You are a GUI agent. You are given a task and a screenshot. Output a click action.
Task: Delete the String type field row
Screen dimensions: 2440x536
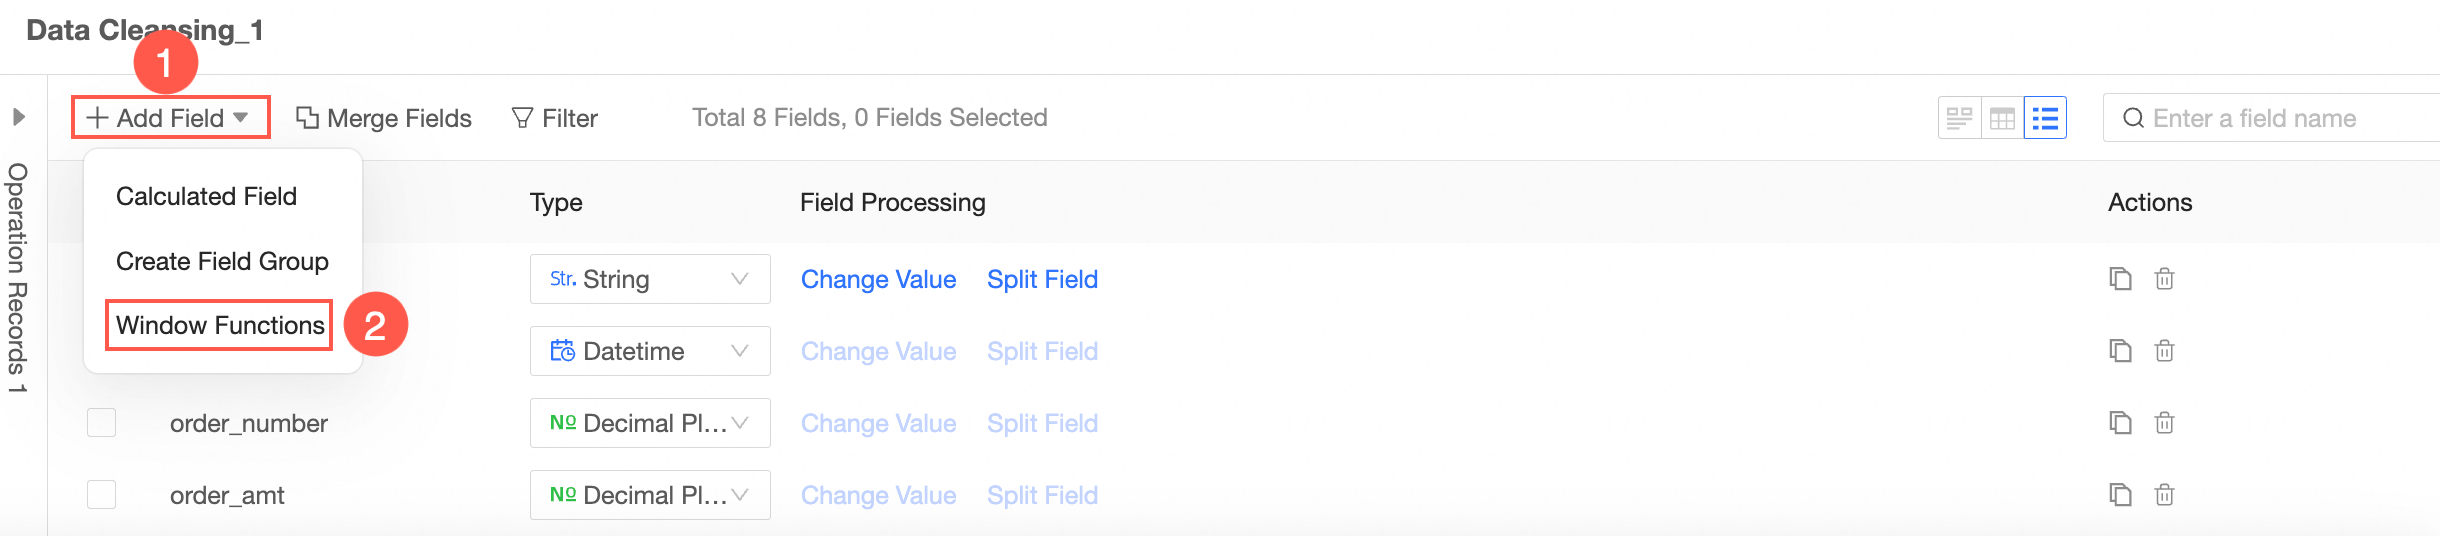(x=2164, y=279)
